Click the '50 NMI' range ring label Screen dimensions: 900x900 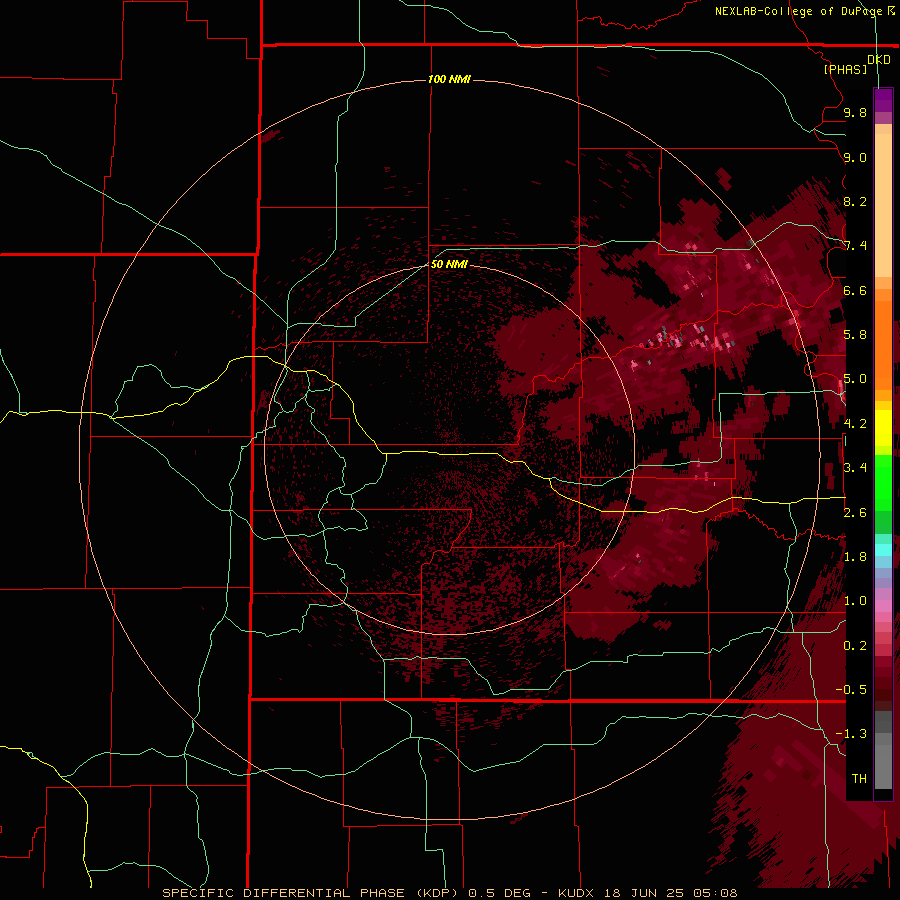tap(449, 264)
